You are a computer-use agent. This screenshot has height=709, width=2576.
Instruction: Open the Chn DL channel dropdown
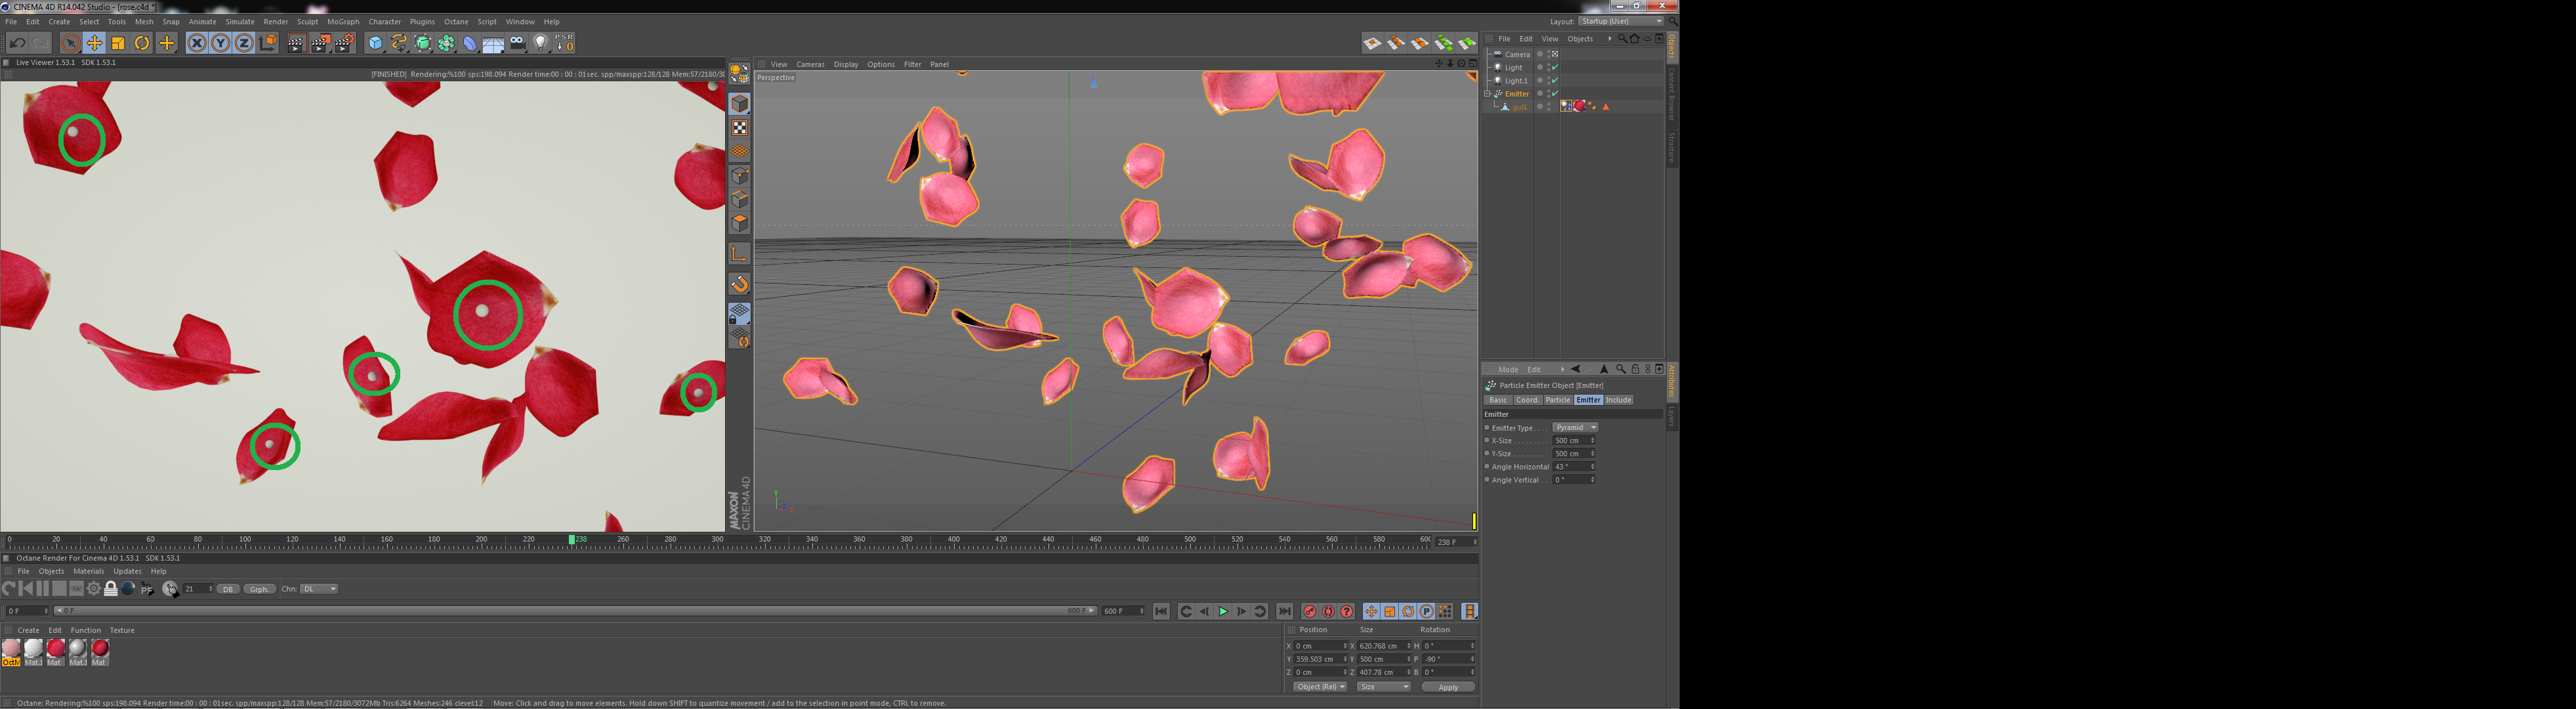(x=320, y=589)
